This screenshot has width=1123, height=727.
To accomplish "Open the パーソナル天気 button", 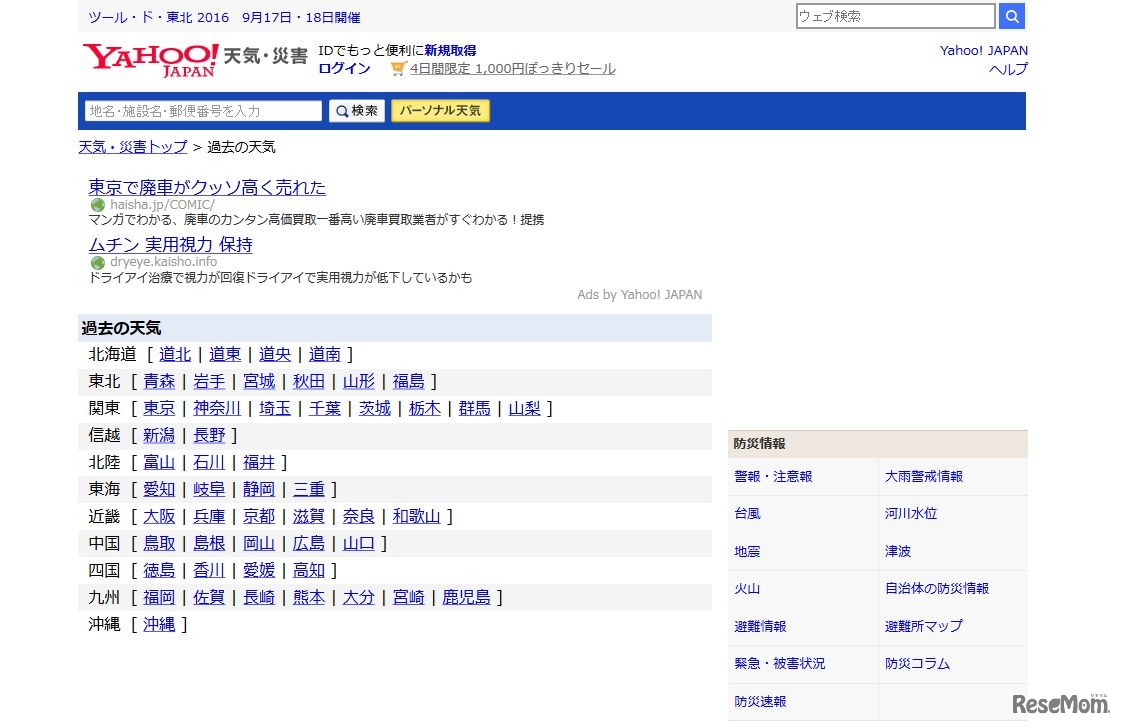I will tap(440, 111).
